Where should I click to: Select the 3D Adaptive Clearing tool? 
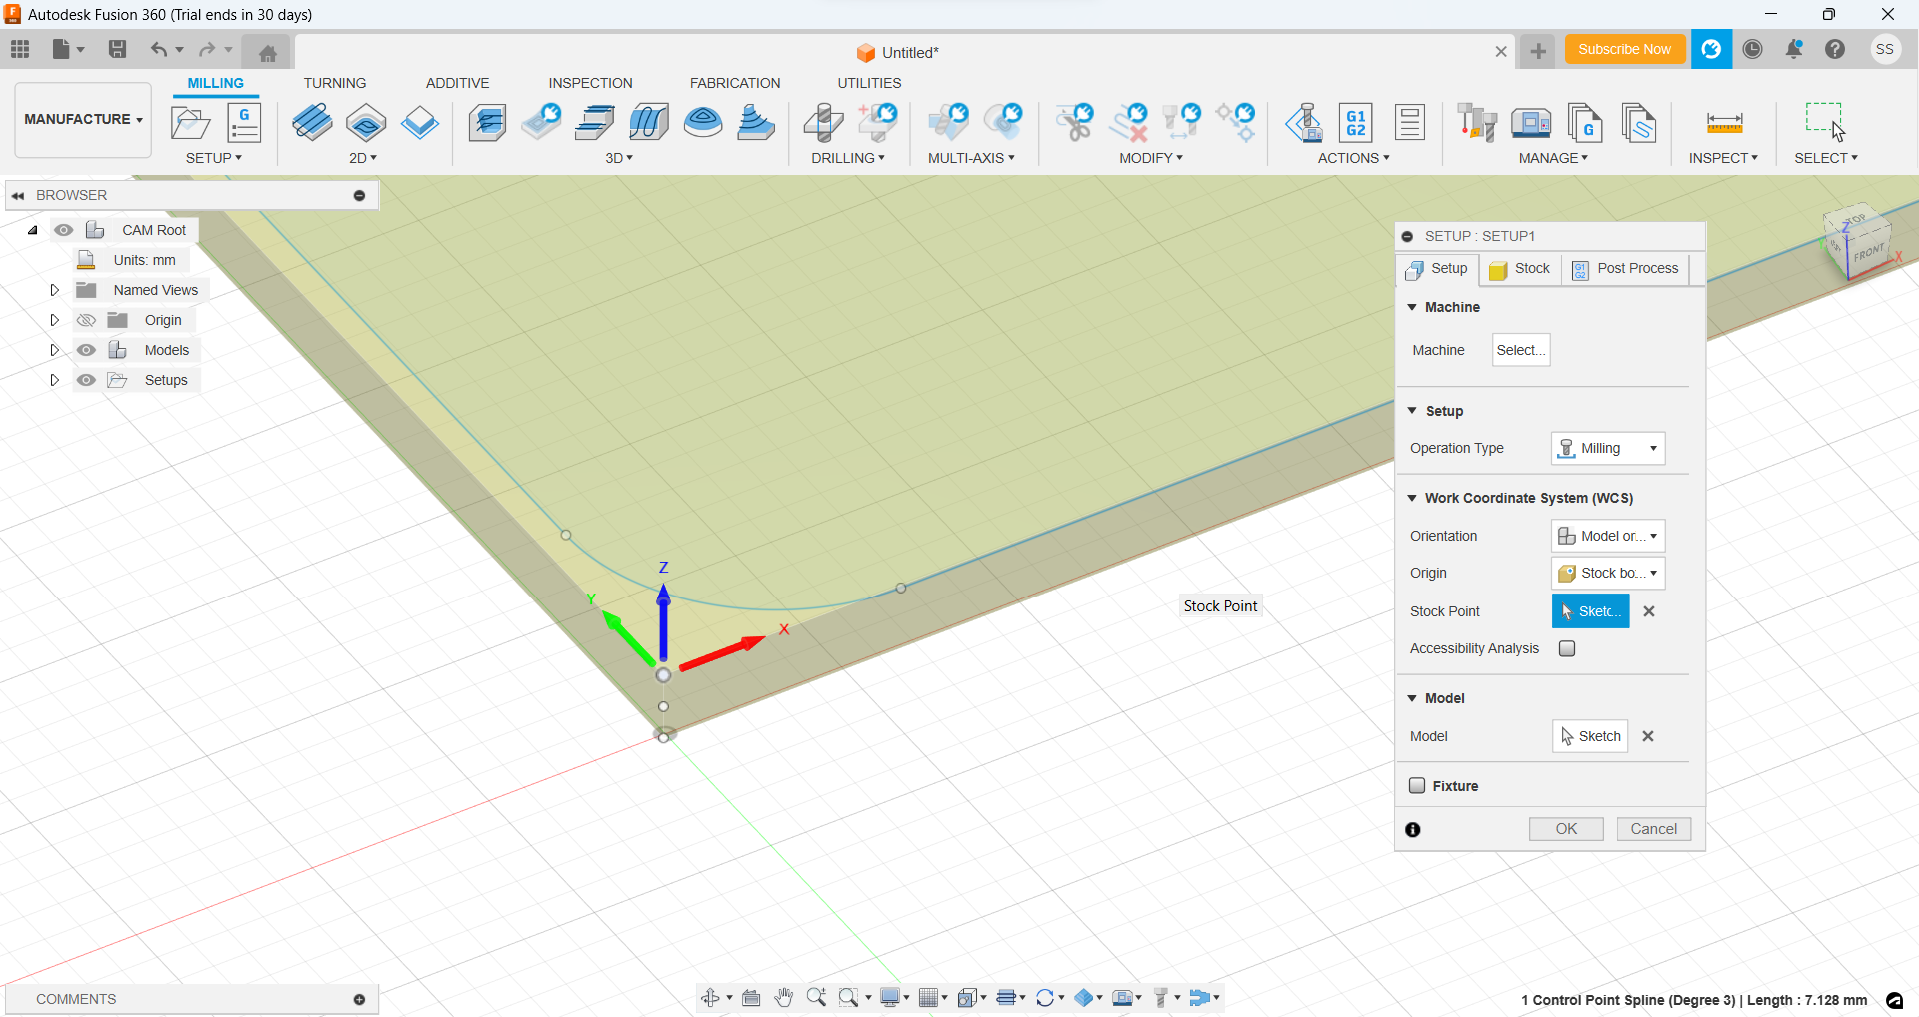click(487, 123)
